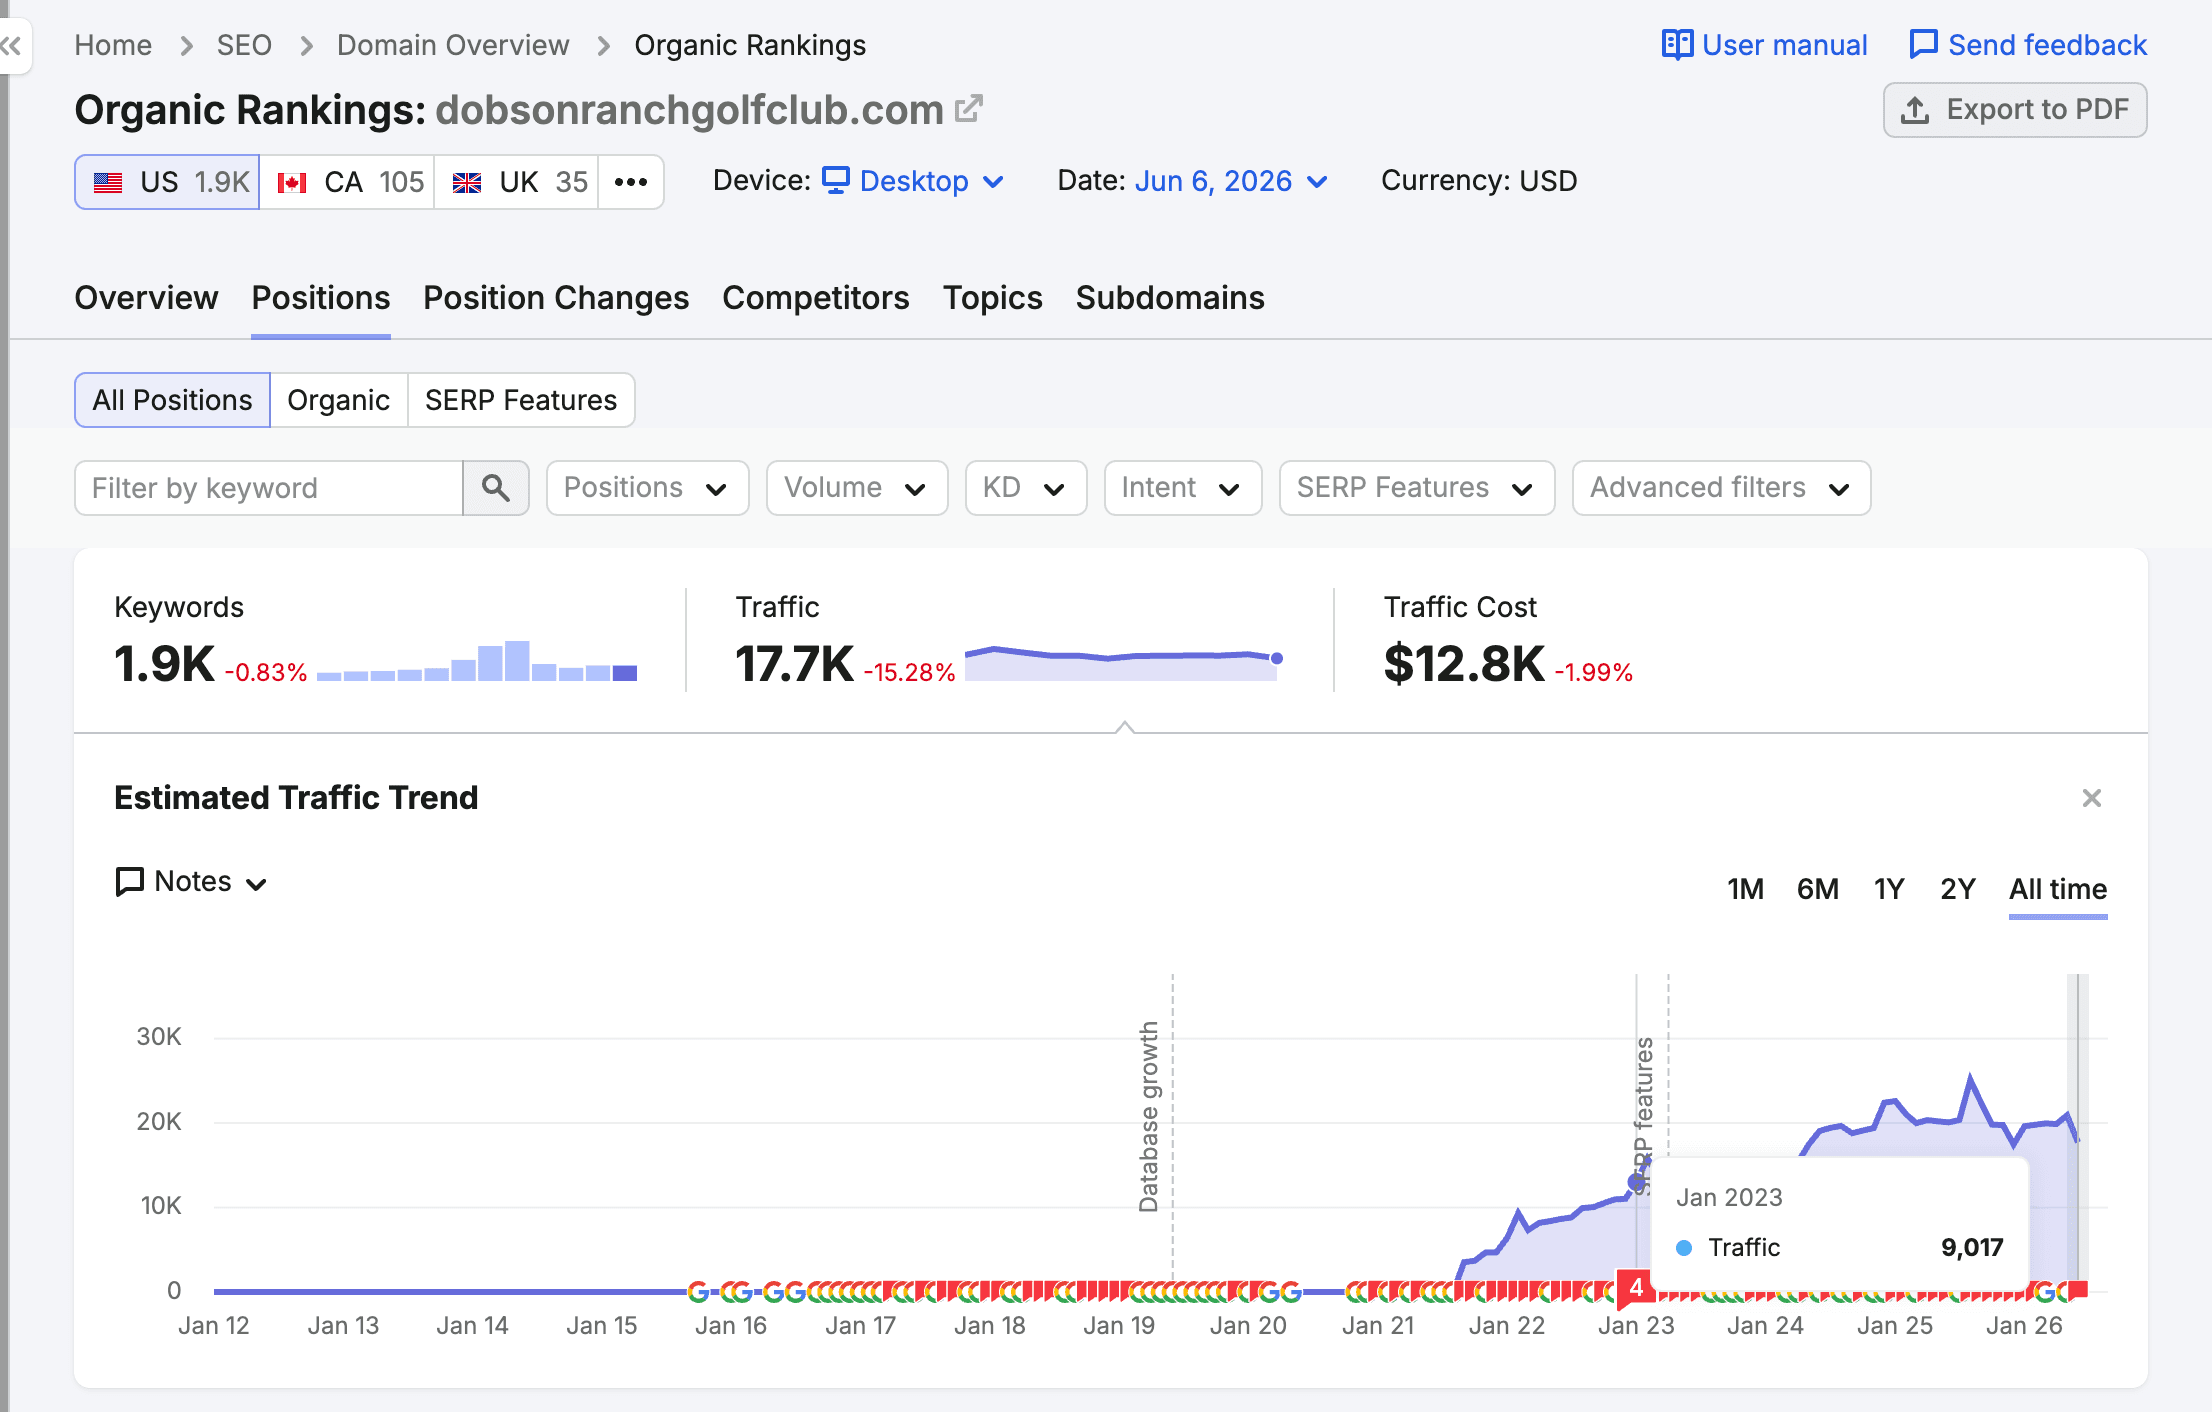Image resolution: width=2212 pixels, height=1412 pixels.
Task: Open the Competitors tab
Action: 816,298
